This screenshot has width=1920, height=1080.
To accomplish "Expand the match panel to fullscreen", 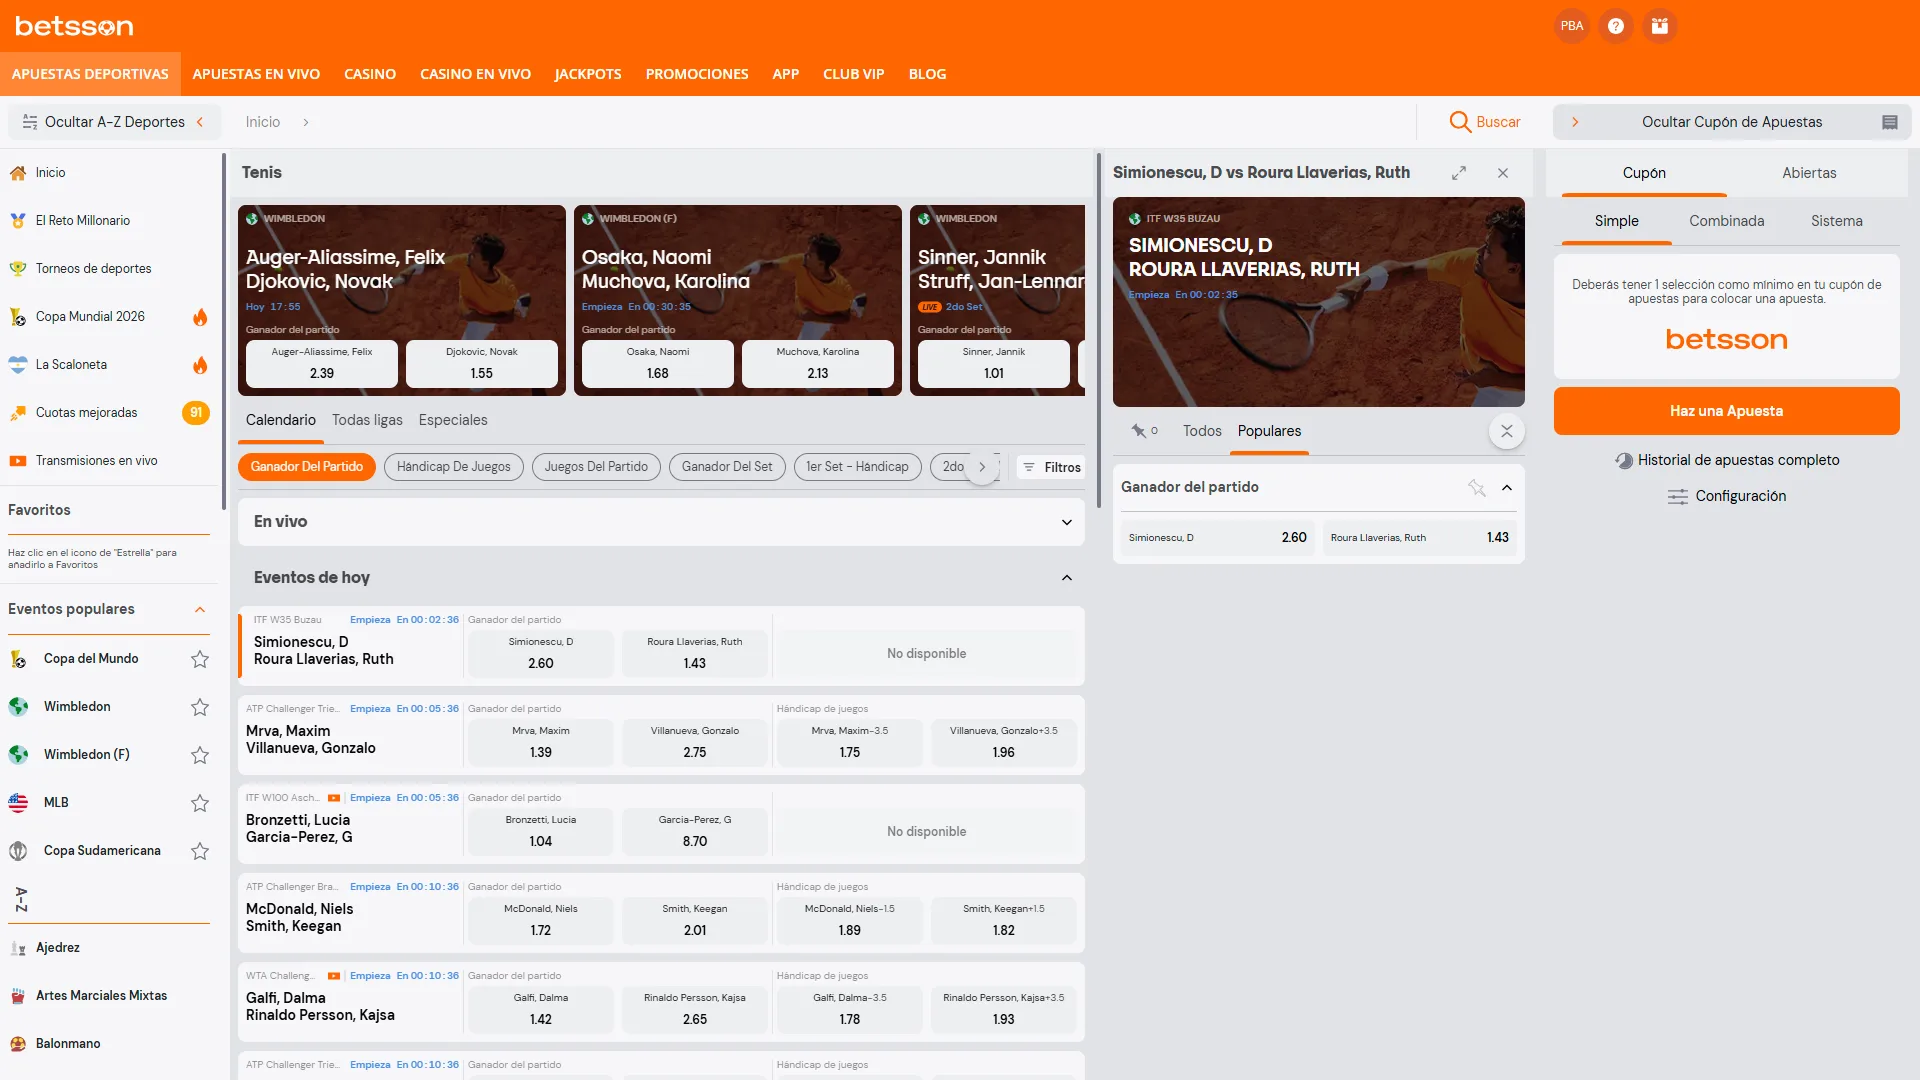I will (x=1459, y=173).
